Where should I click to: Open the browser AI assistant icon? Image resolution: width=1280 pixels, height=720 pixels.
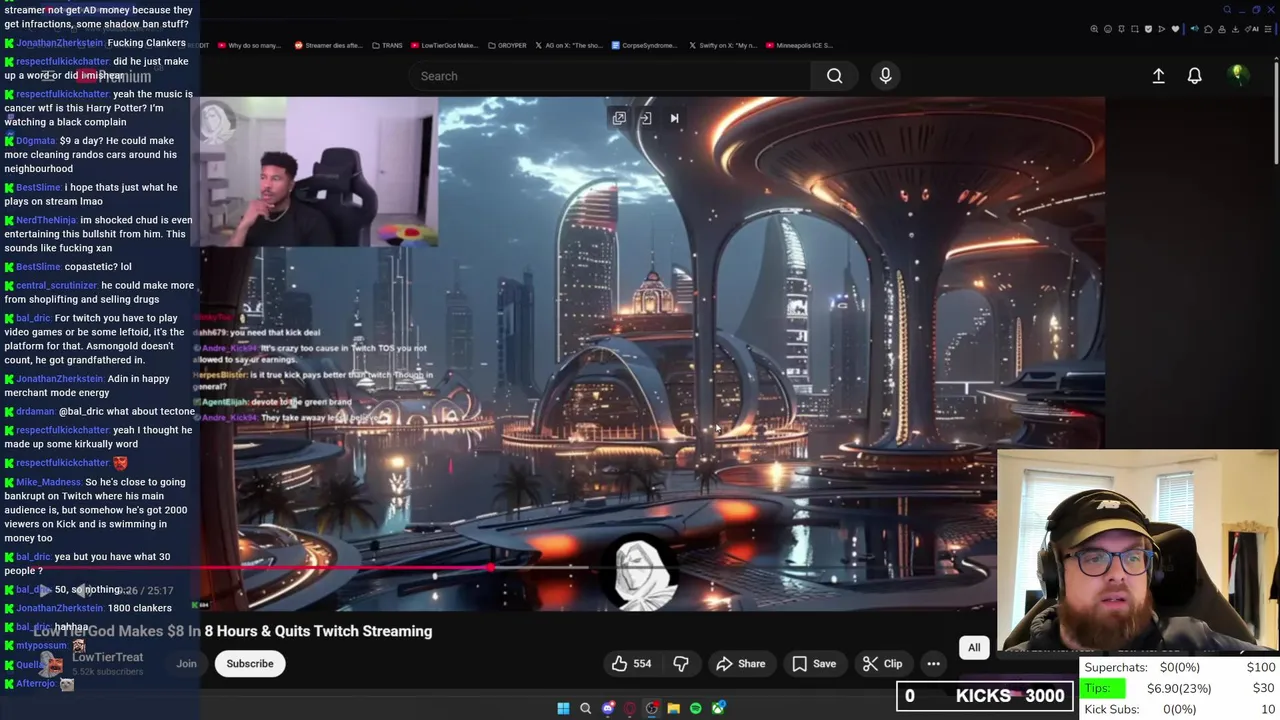tap(1252, 29)
